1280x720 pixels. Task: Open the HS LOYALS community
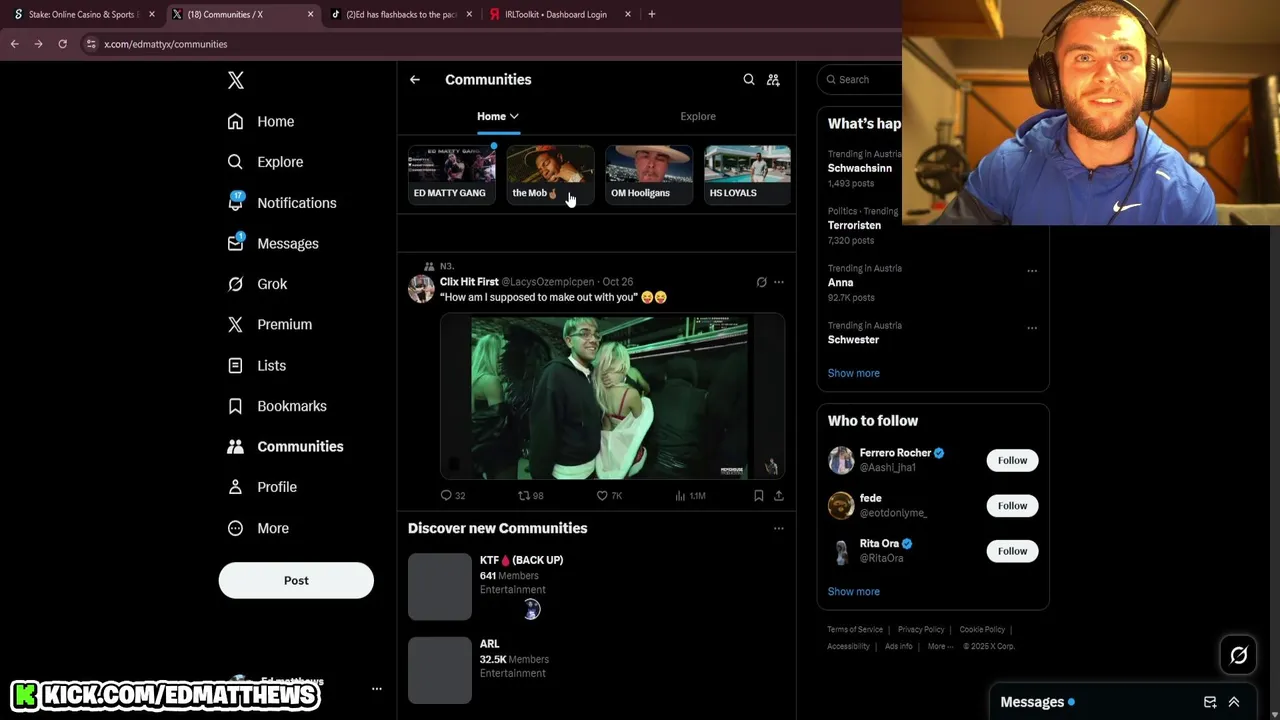[747, 174]
